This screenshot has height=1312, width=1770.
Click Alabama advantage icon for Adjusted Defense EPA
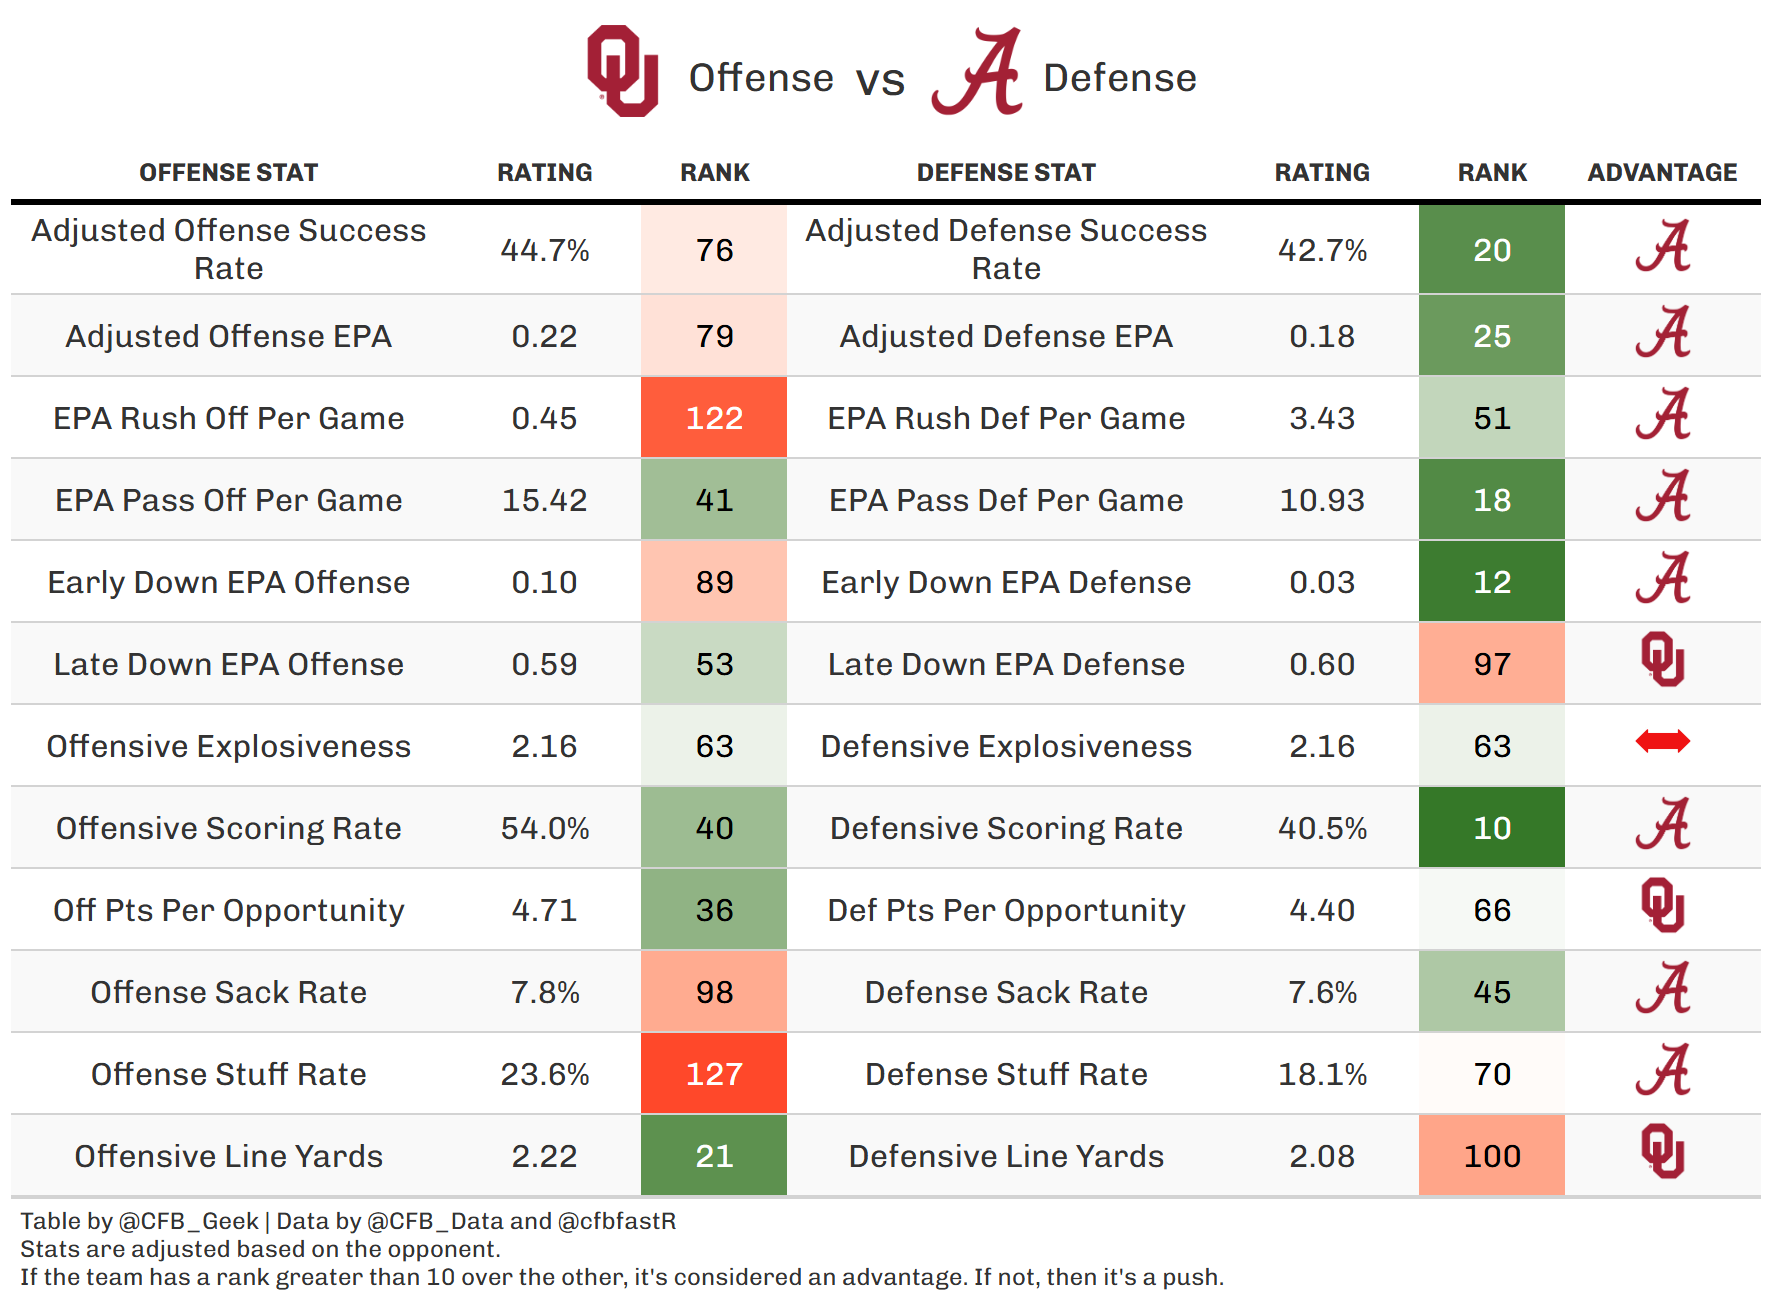click(1662, 334)
